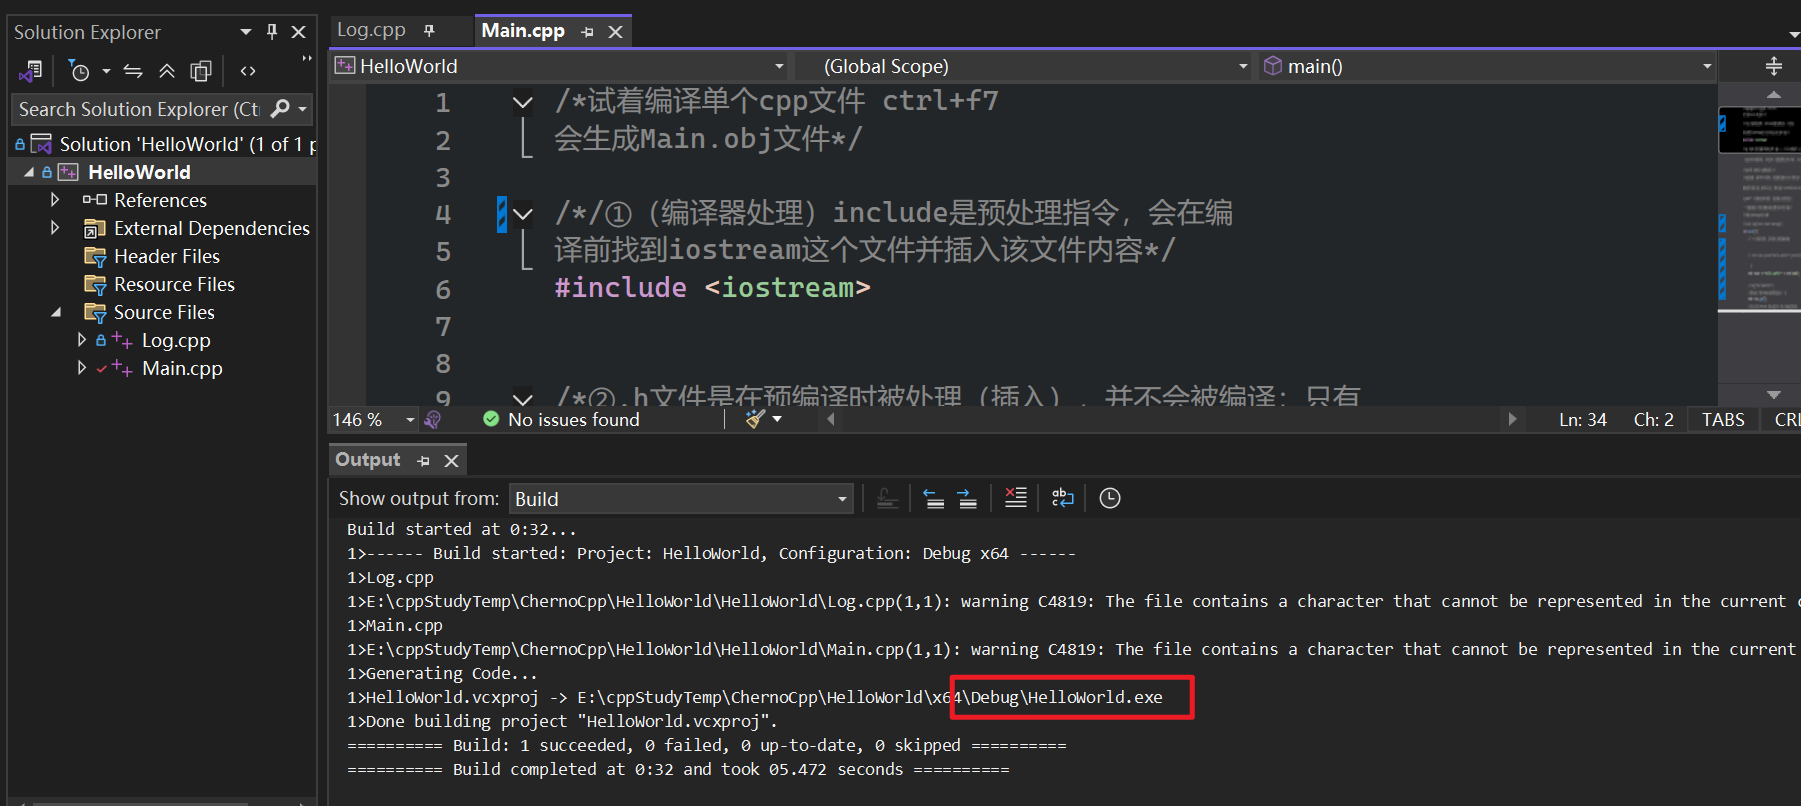Select Main.cpp in Solution Explorer tree
This screenshot has width=1801, height=806.
[x=182, y=368]
